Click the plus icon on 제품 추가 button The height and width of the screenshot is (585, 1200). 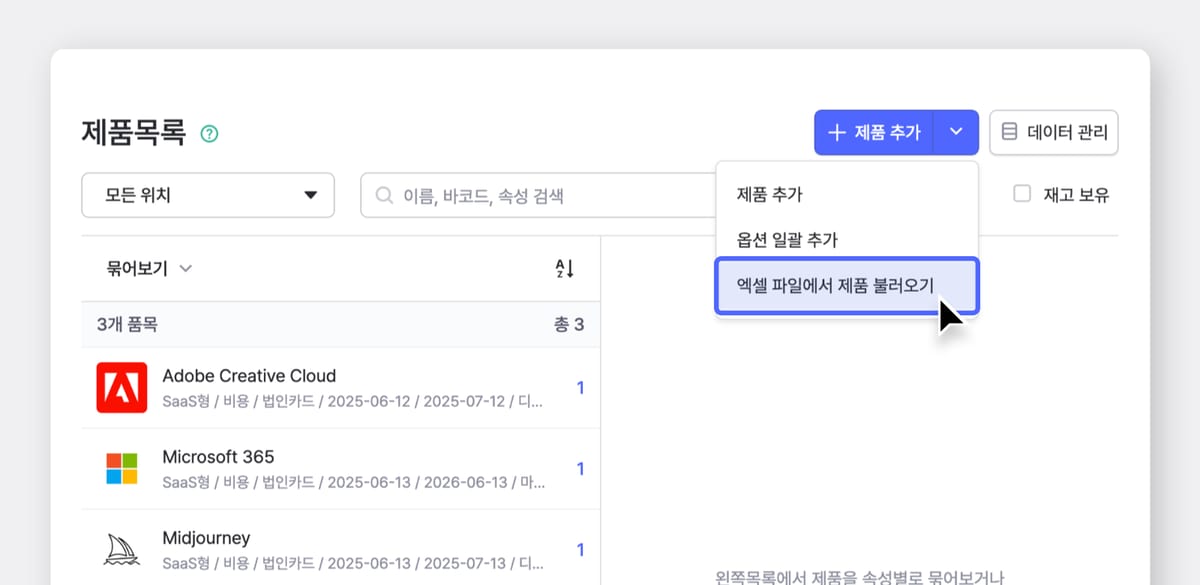pyautogui.click(x=838, y=132)
